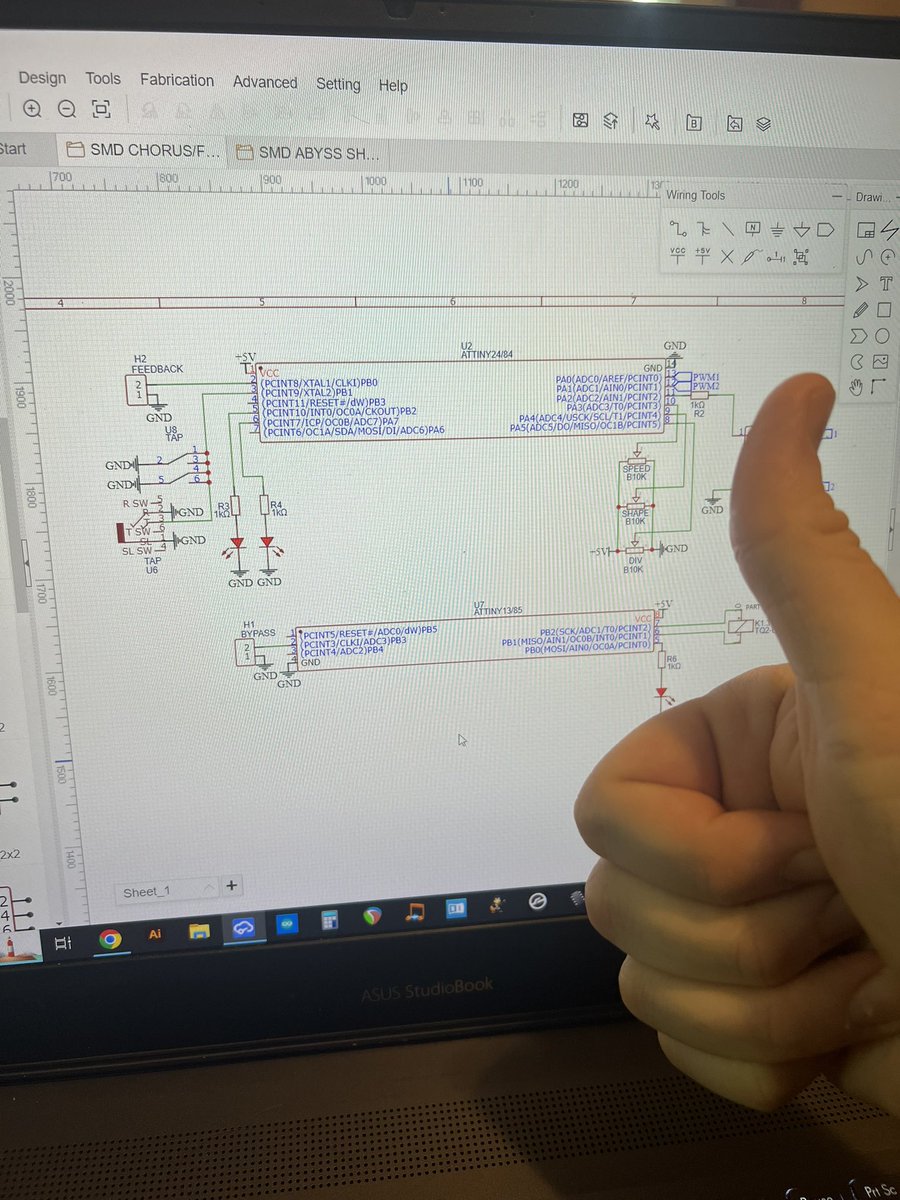The width and height of the screenshot is (900, 1200).
Task: Click the H2 FEEDBACK header label
Action: [157, 364]
